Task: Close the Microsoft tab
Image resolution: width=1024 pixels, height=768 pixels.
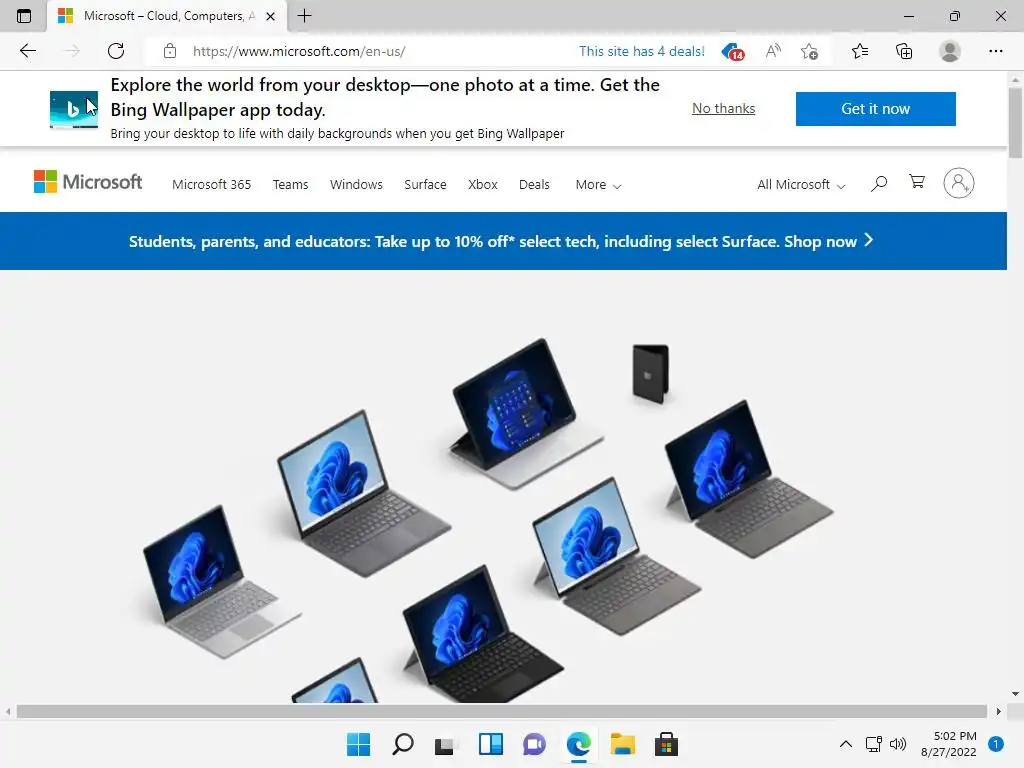Action: click(270, 16)
